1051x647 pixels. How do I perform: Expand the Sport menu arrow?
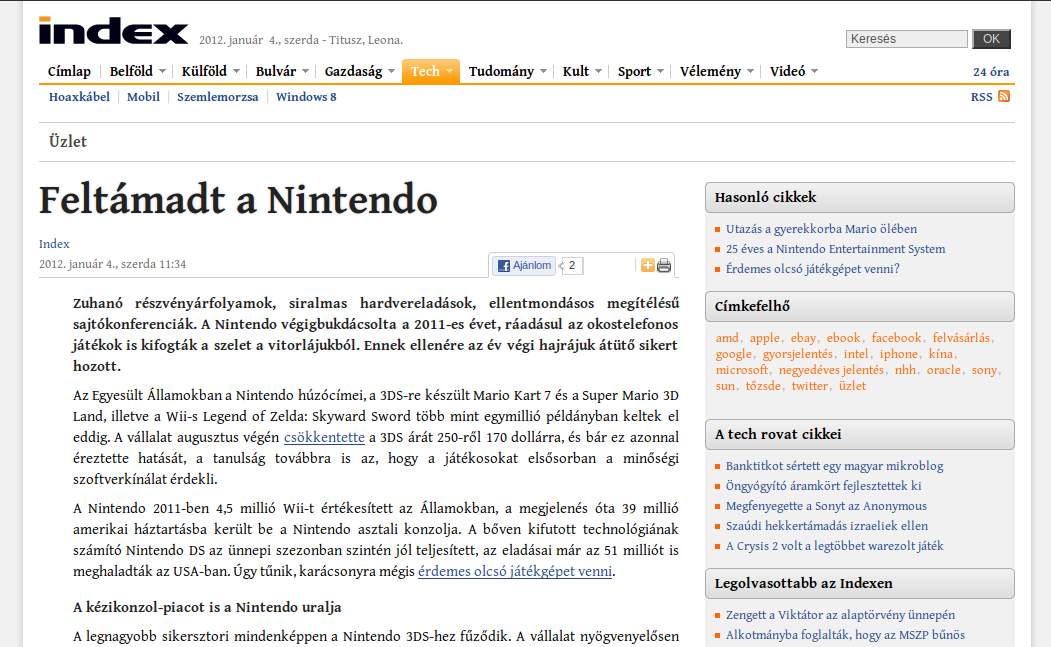tap(660, 71)
